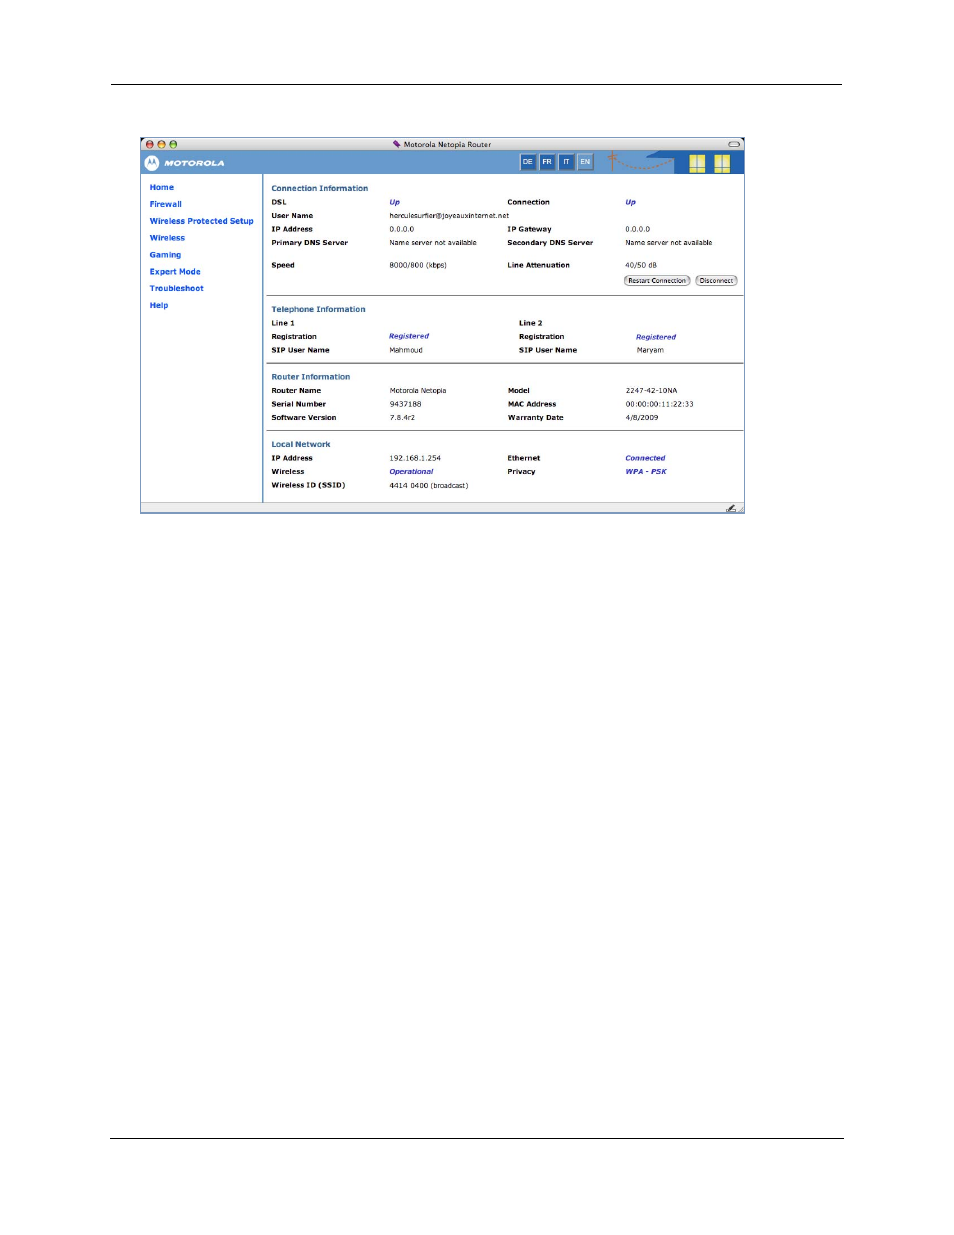Zoom the window with the green button
Viewport: 954px width, 1235px height.
(173, 144)
